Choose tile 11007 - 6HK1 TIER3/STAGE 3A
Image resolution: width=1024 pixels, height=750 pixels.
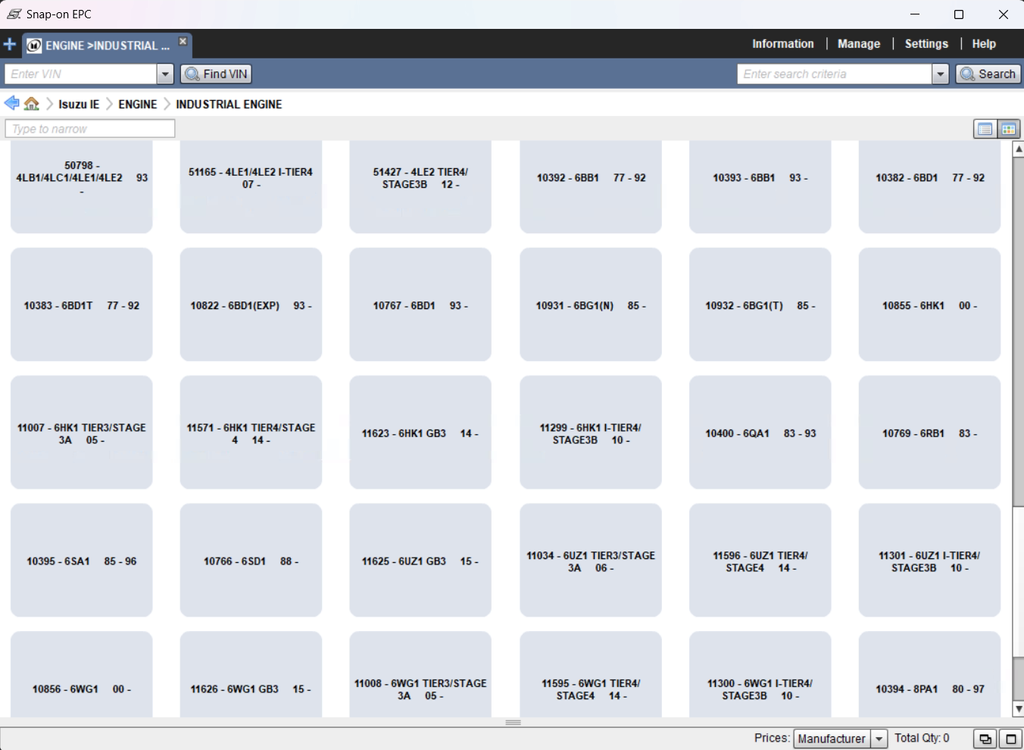coord(82,432)
